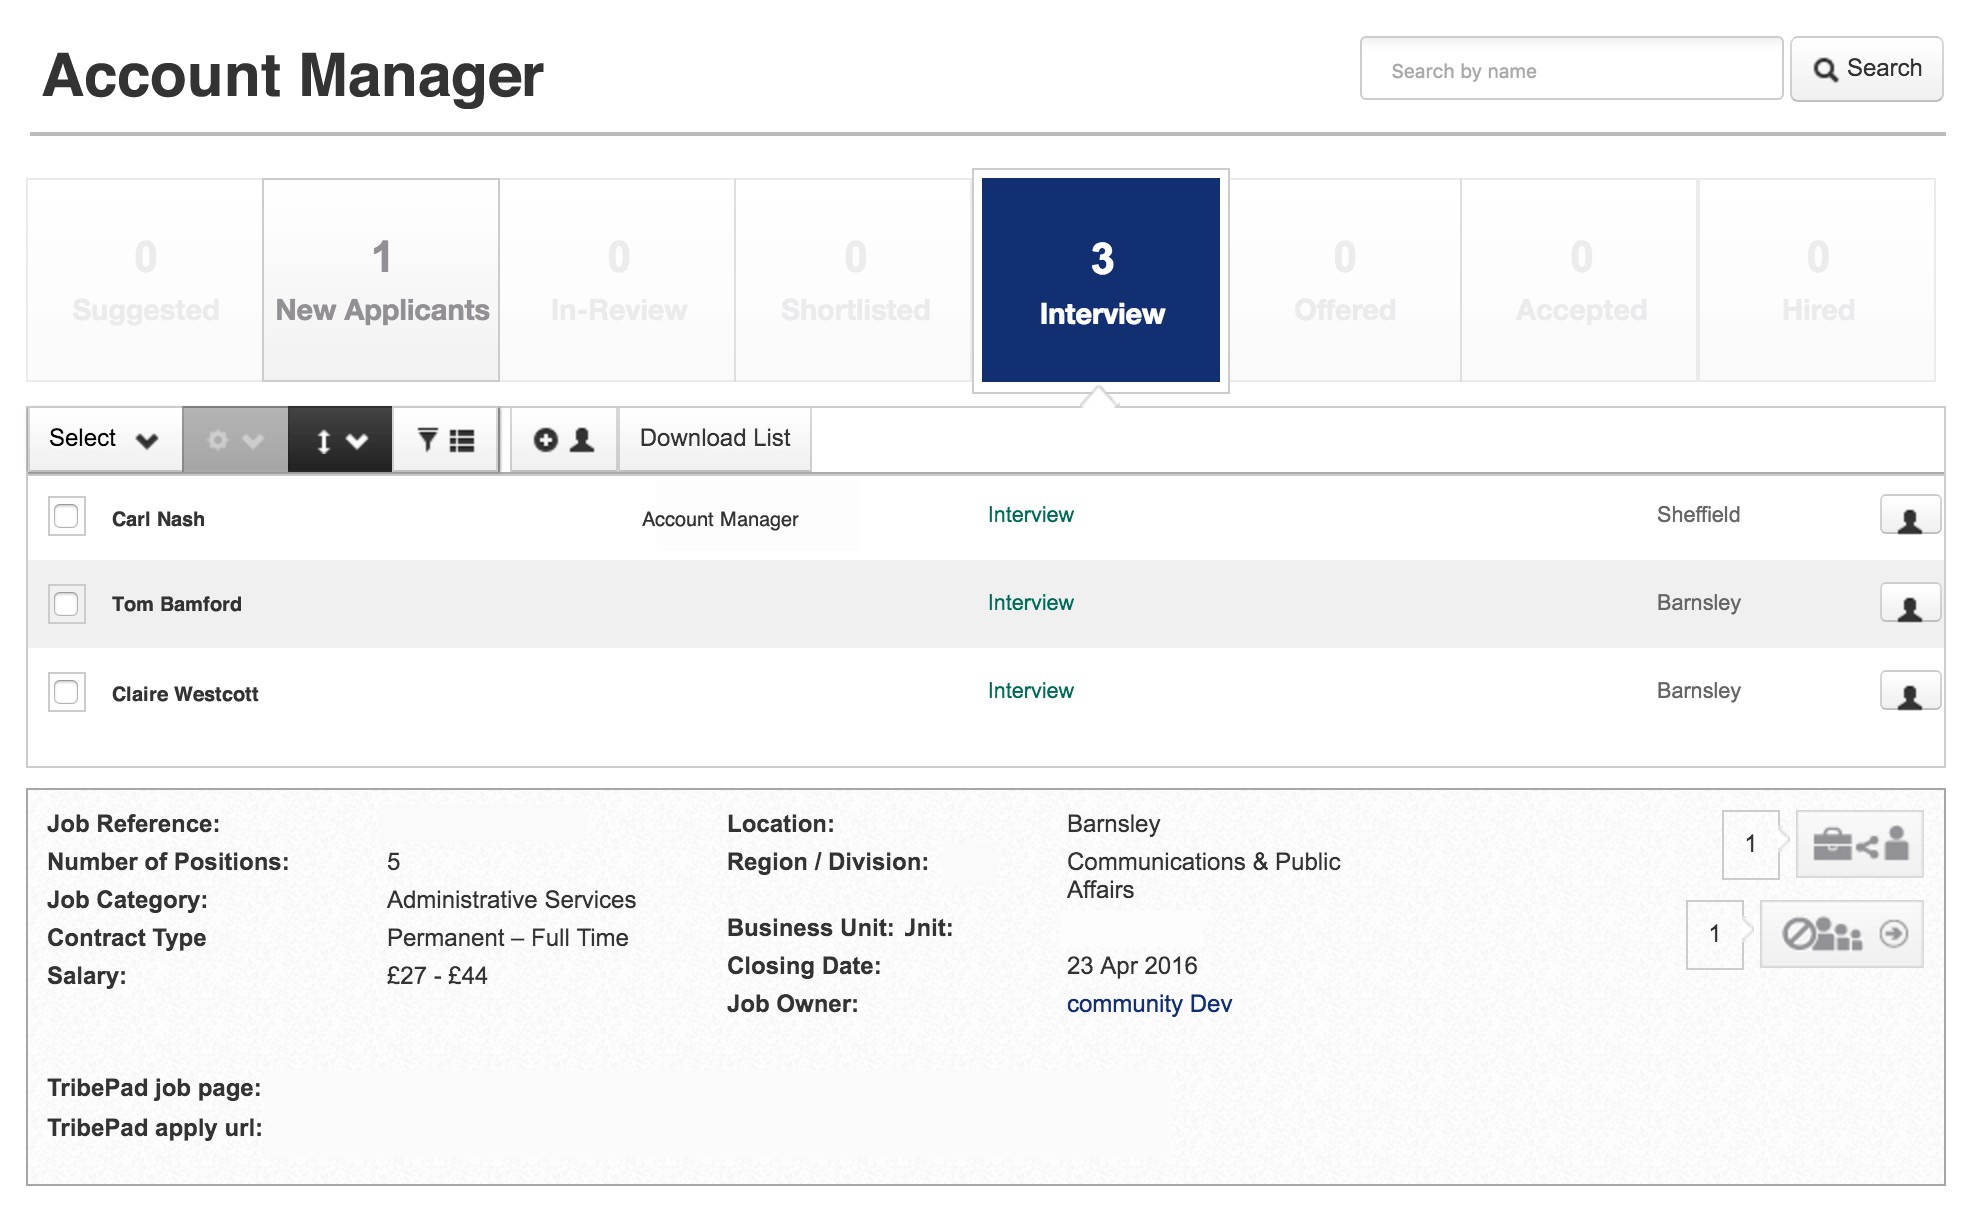
Task: Open the gear actions dropdown
Action: [235, 440]
